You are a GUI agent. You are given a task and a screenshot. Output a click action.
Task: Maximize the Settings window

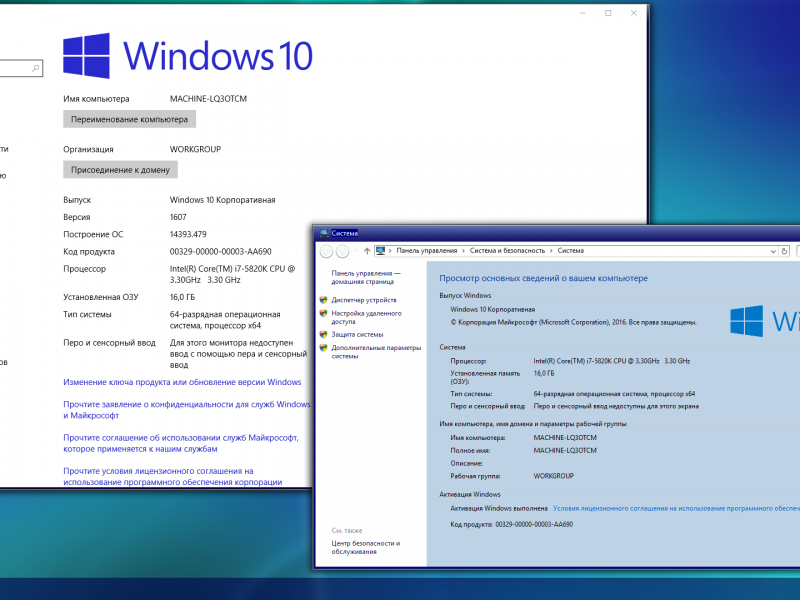[x=608, y=13]
